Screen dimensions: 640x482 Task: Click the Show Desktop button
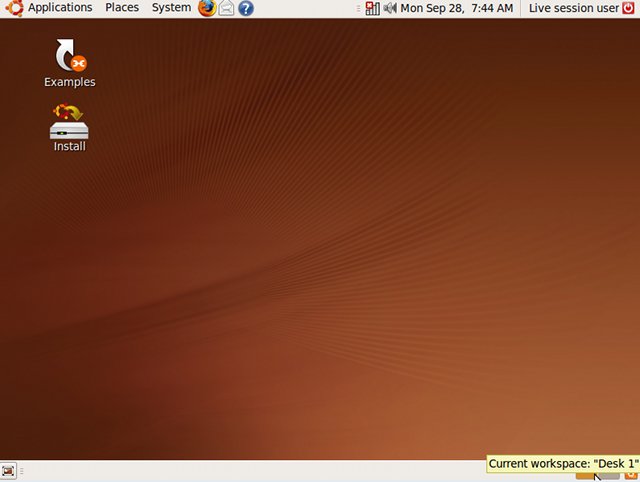coord(8,471)
